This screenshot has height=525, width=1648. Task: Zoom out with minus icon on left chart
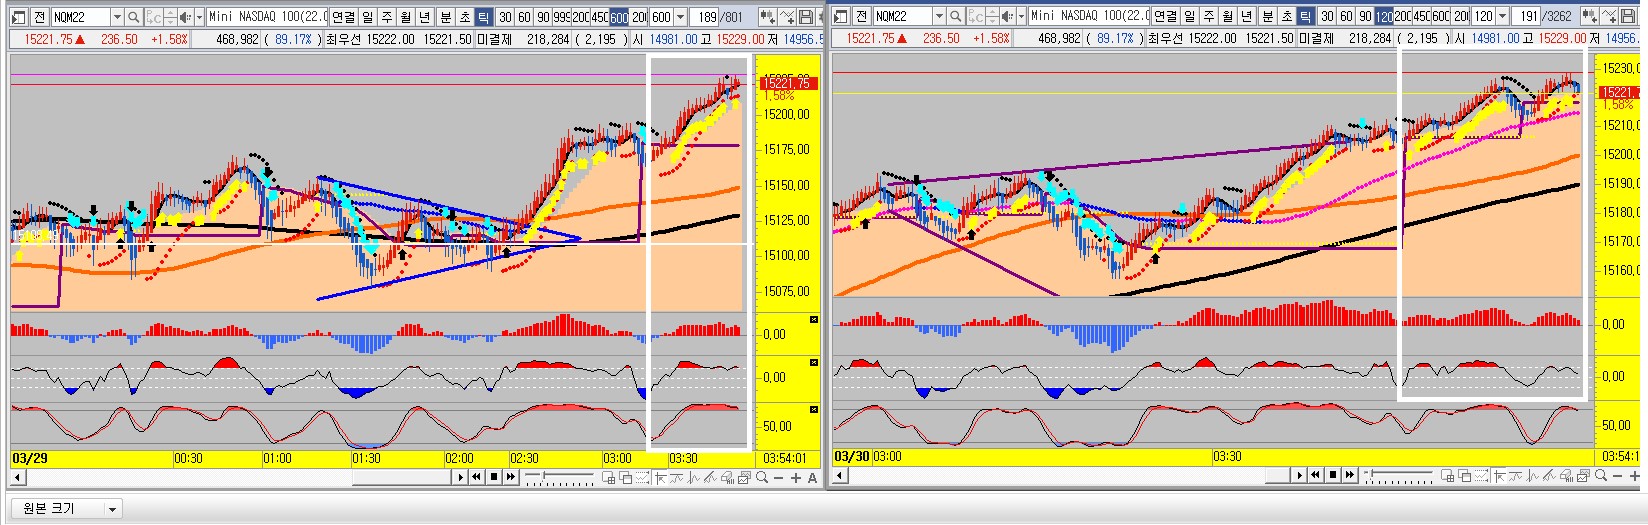point(779,478)
